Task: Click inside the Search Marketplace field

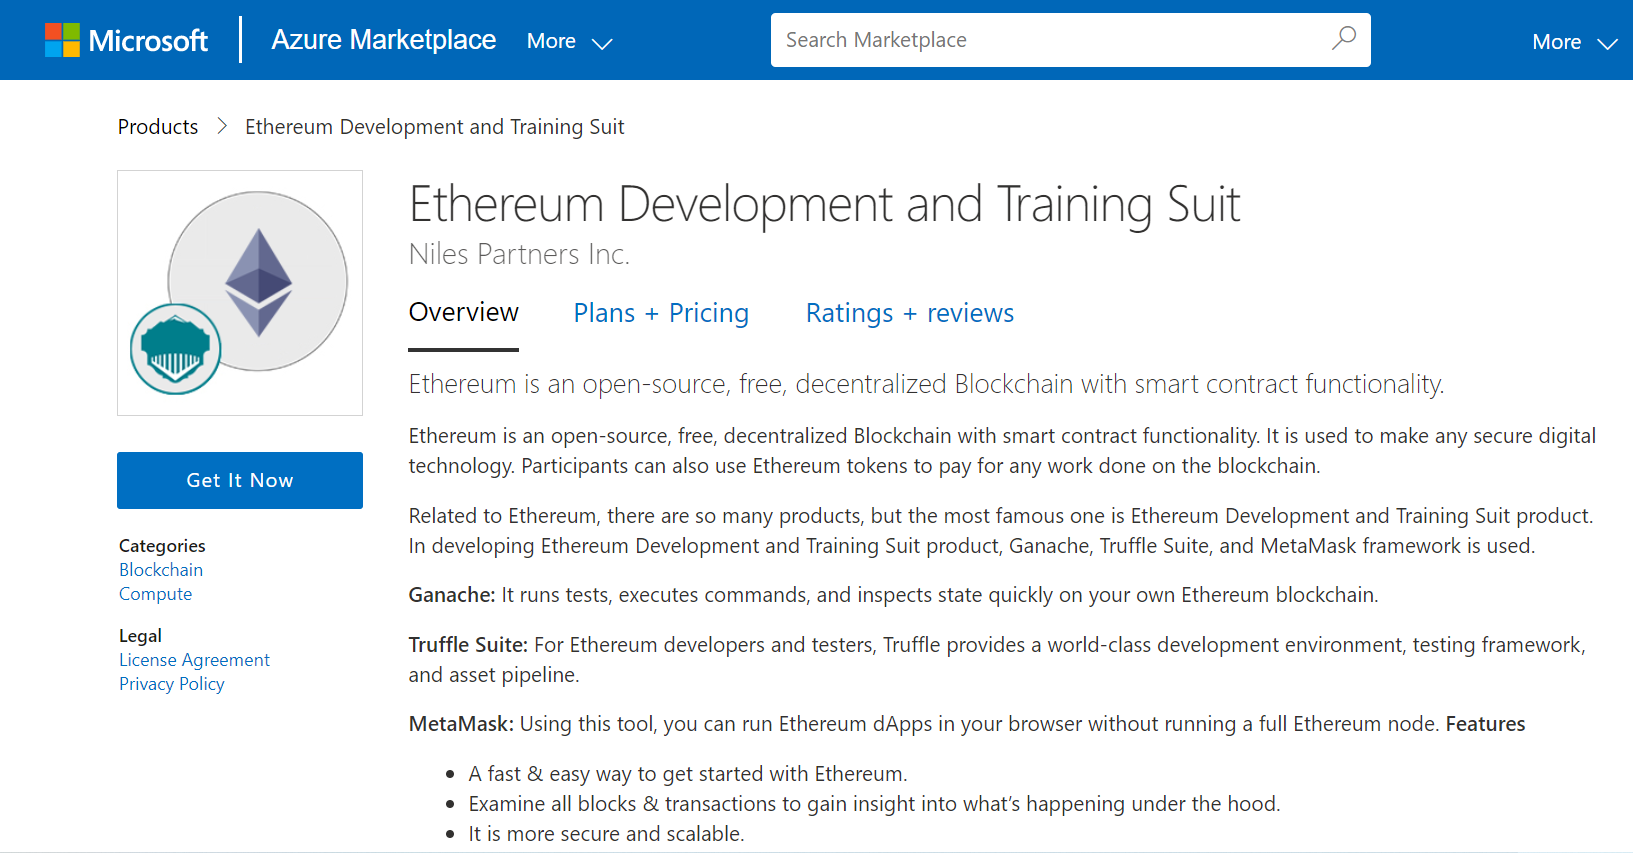Action: pyautogui.click(x=1050, y=40)
